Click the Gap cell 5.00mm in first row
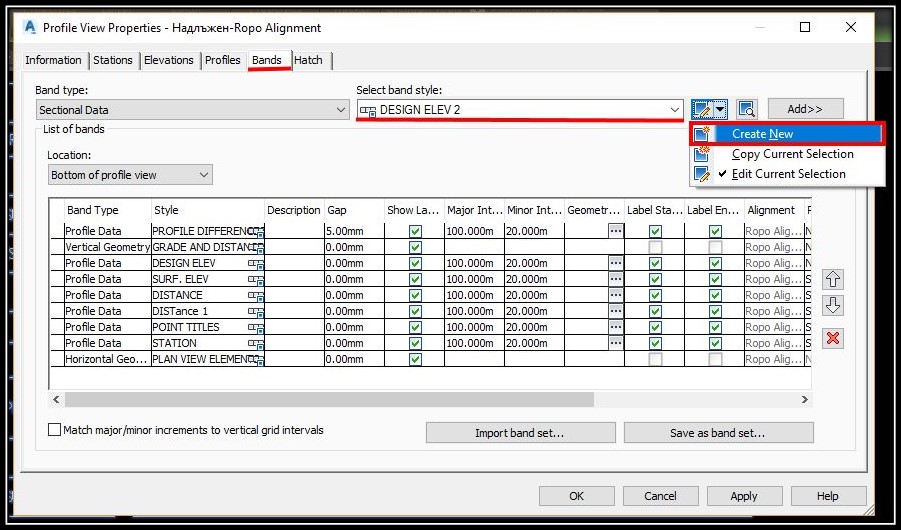901x530 pixels. tap(353, 231)
